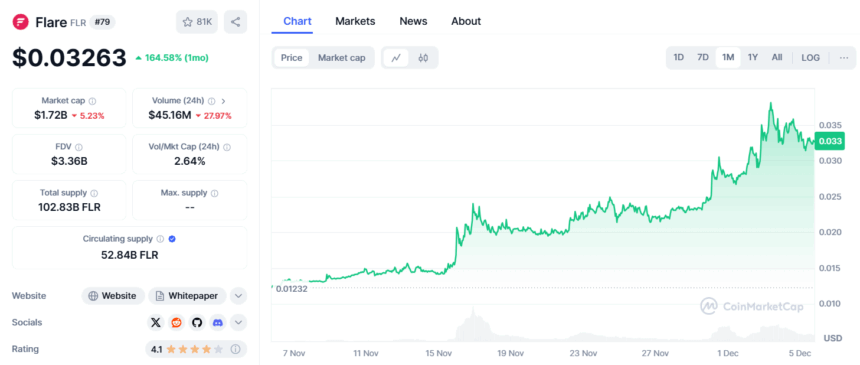Open the Discord social link

point(218,322)
